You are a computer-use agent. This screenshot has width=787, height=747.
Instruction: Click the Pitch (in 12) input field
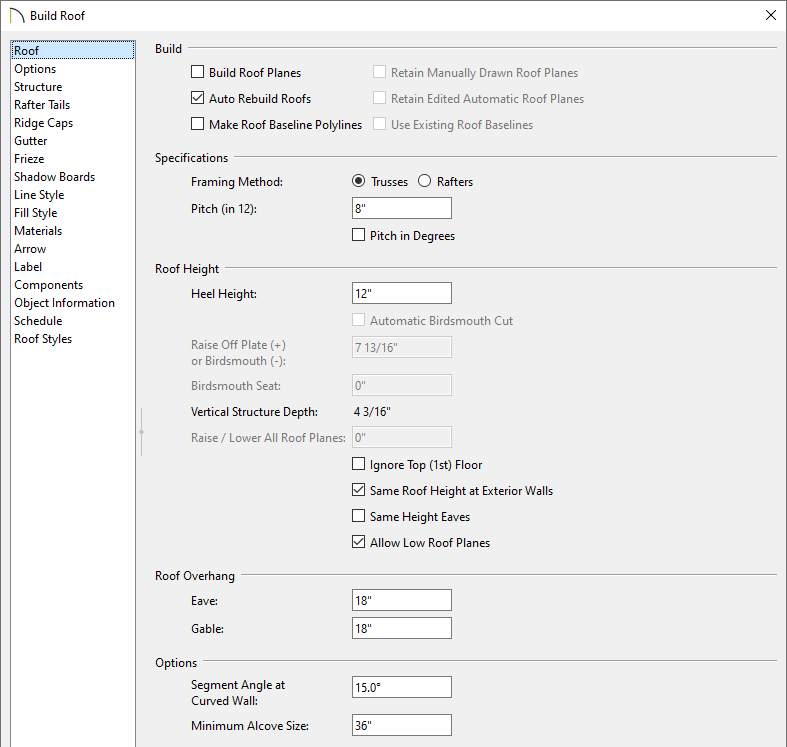pyautogui.click(x=402, y=208)
